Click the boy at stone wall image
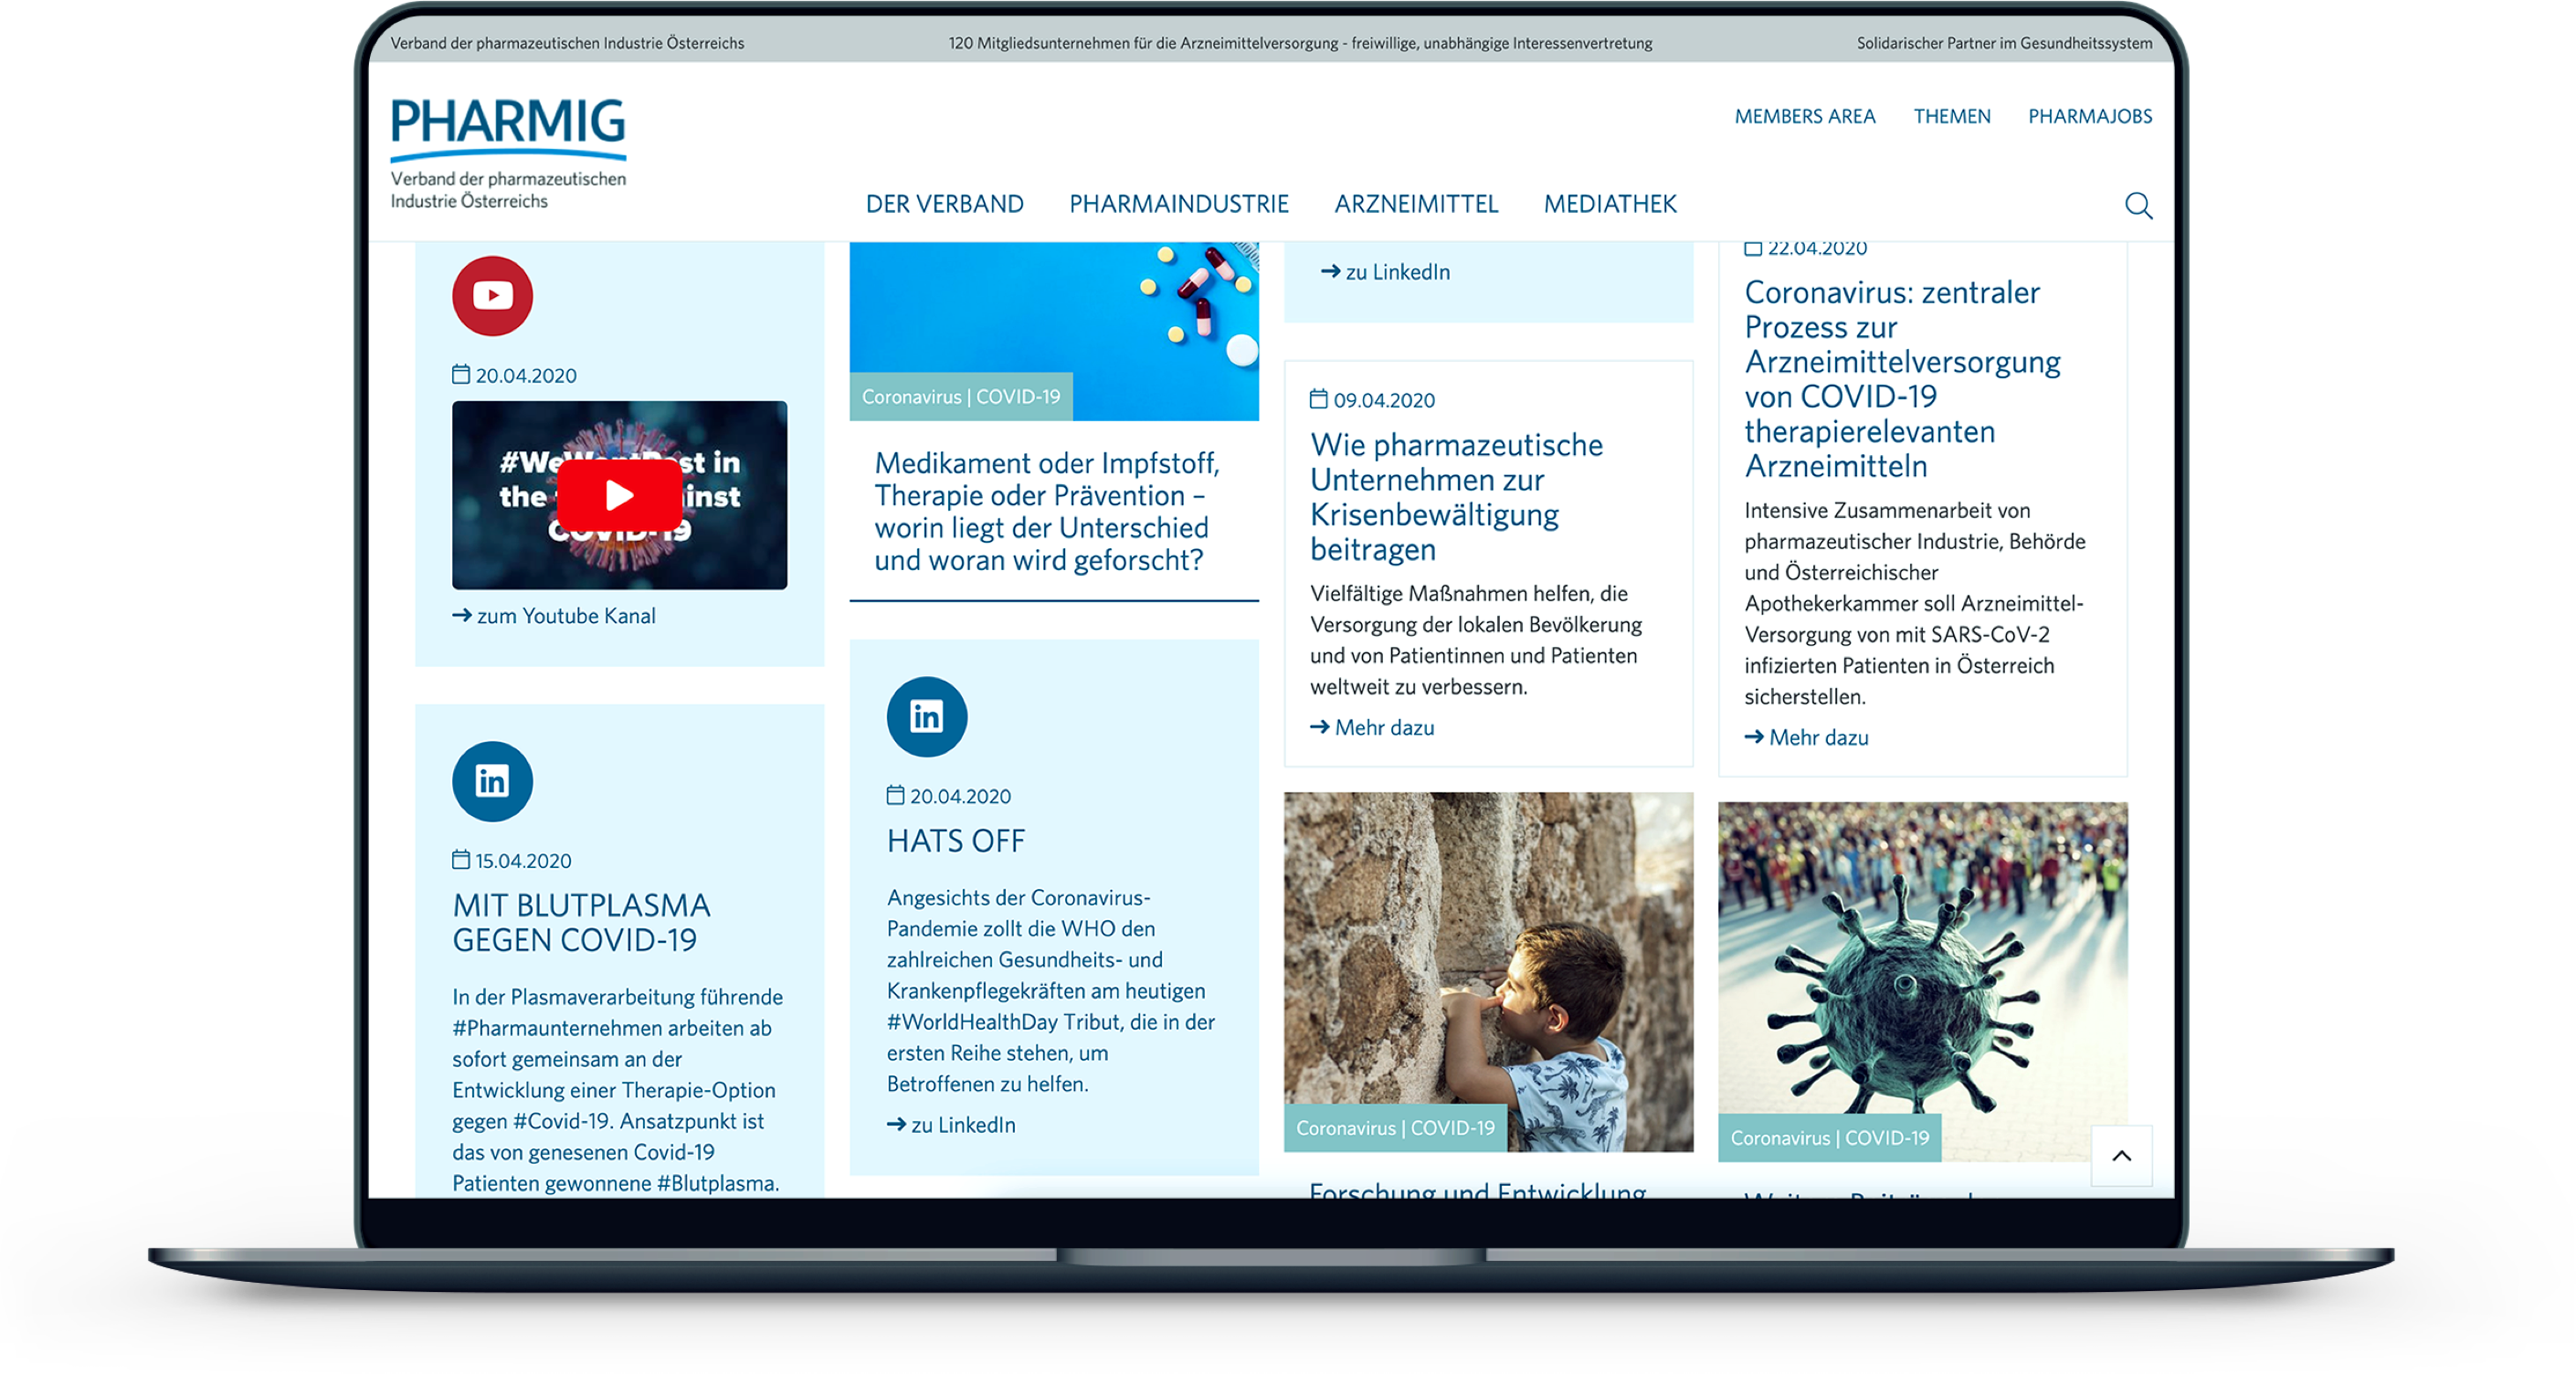This screenshot has width=2576, height=1376. click(1488, 972)
